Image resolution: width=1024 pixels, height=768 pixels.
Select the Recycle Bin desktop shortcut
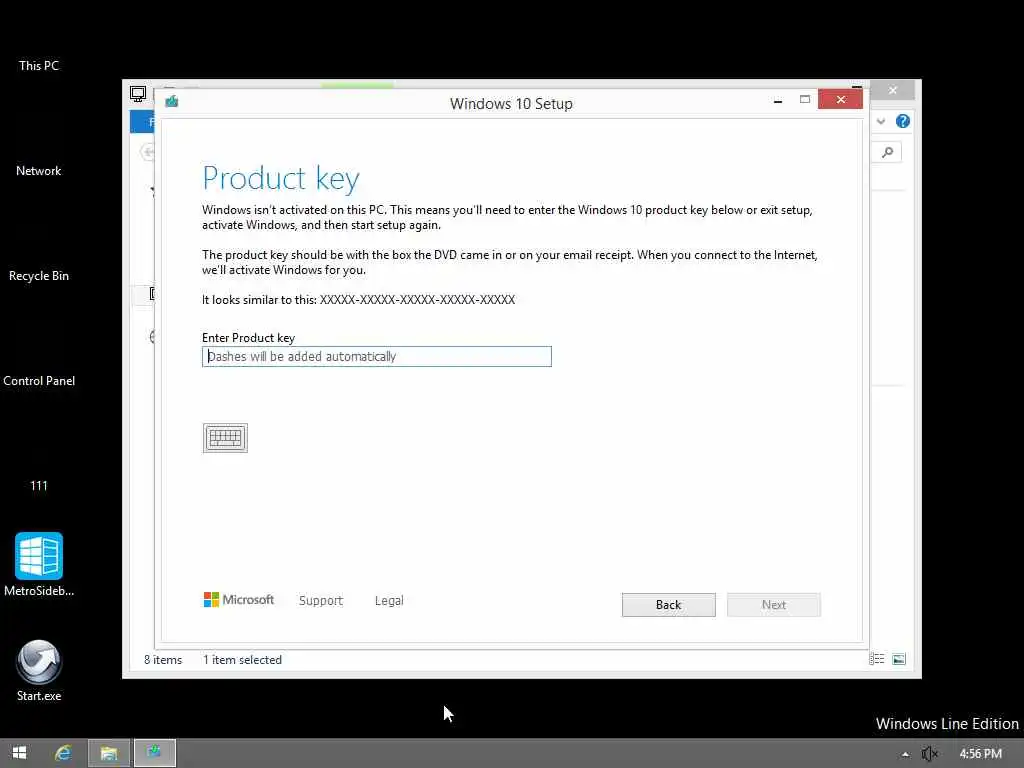(x=39, y=276)
